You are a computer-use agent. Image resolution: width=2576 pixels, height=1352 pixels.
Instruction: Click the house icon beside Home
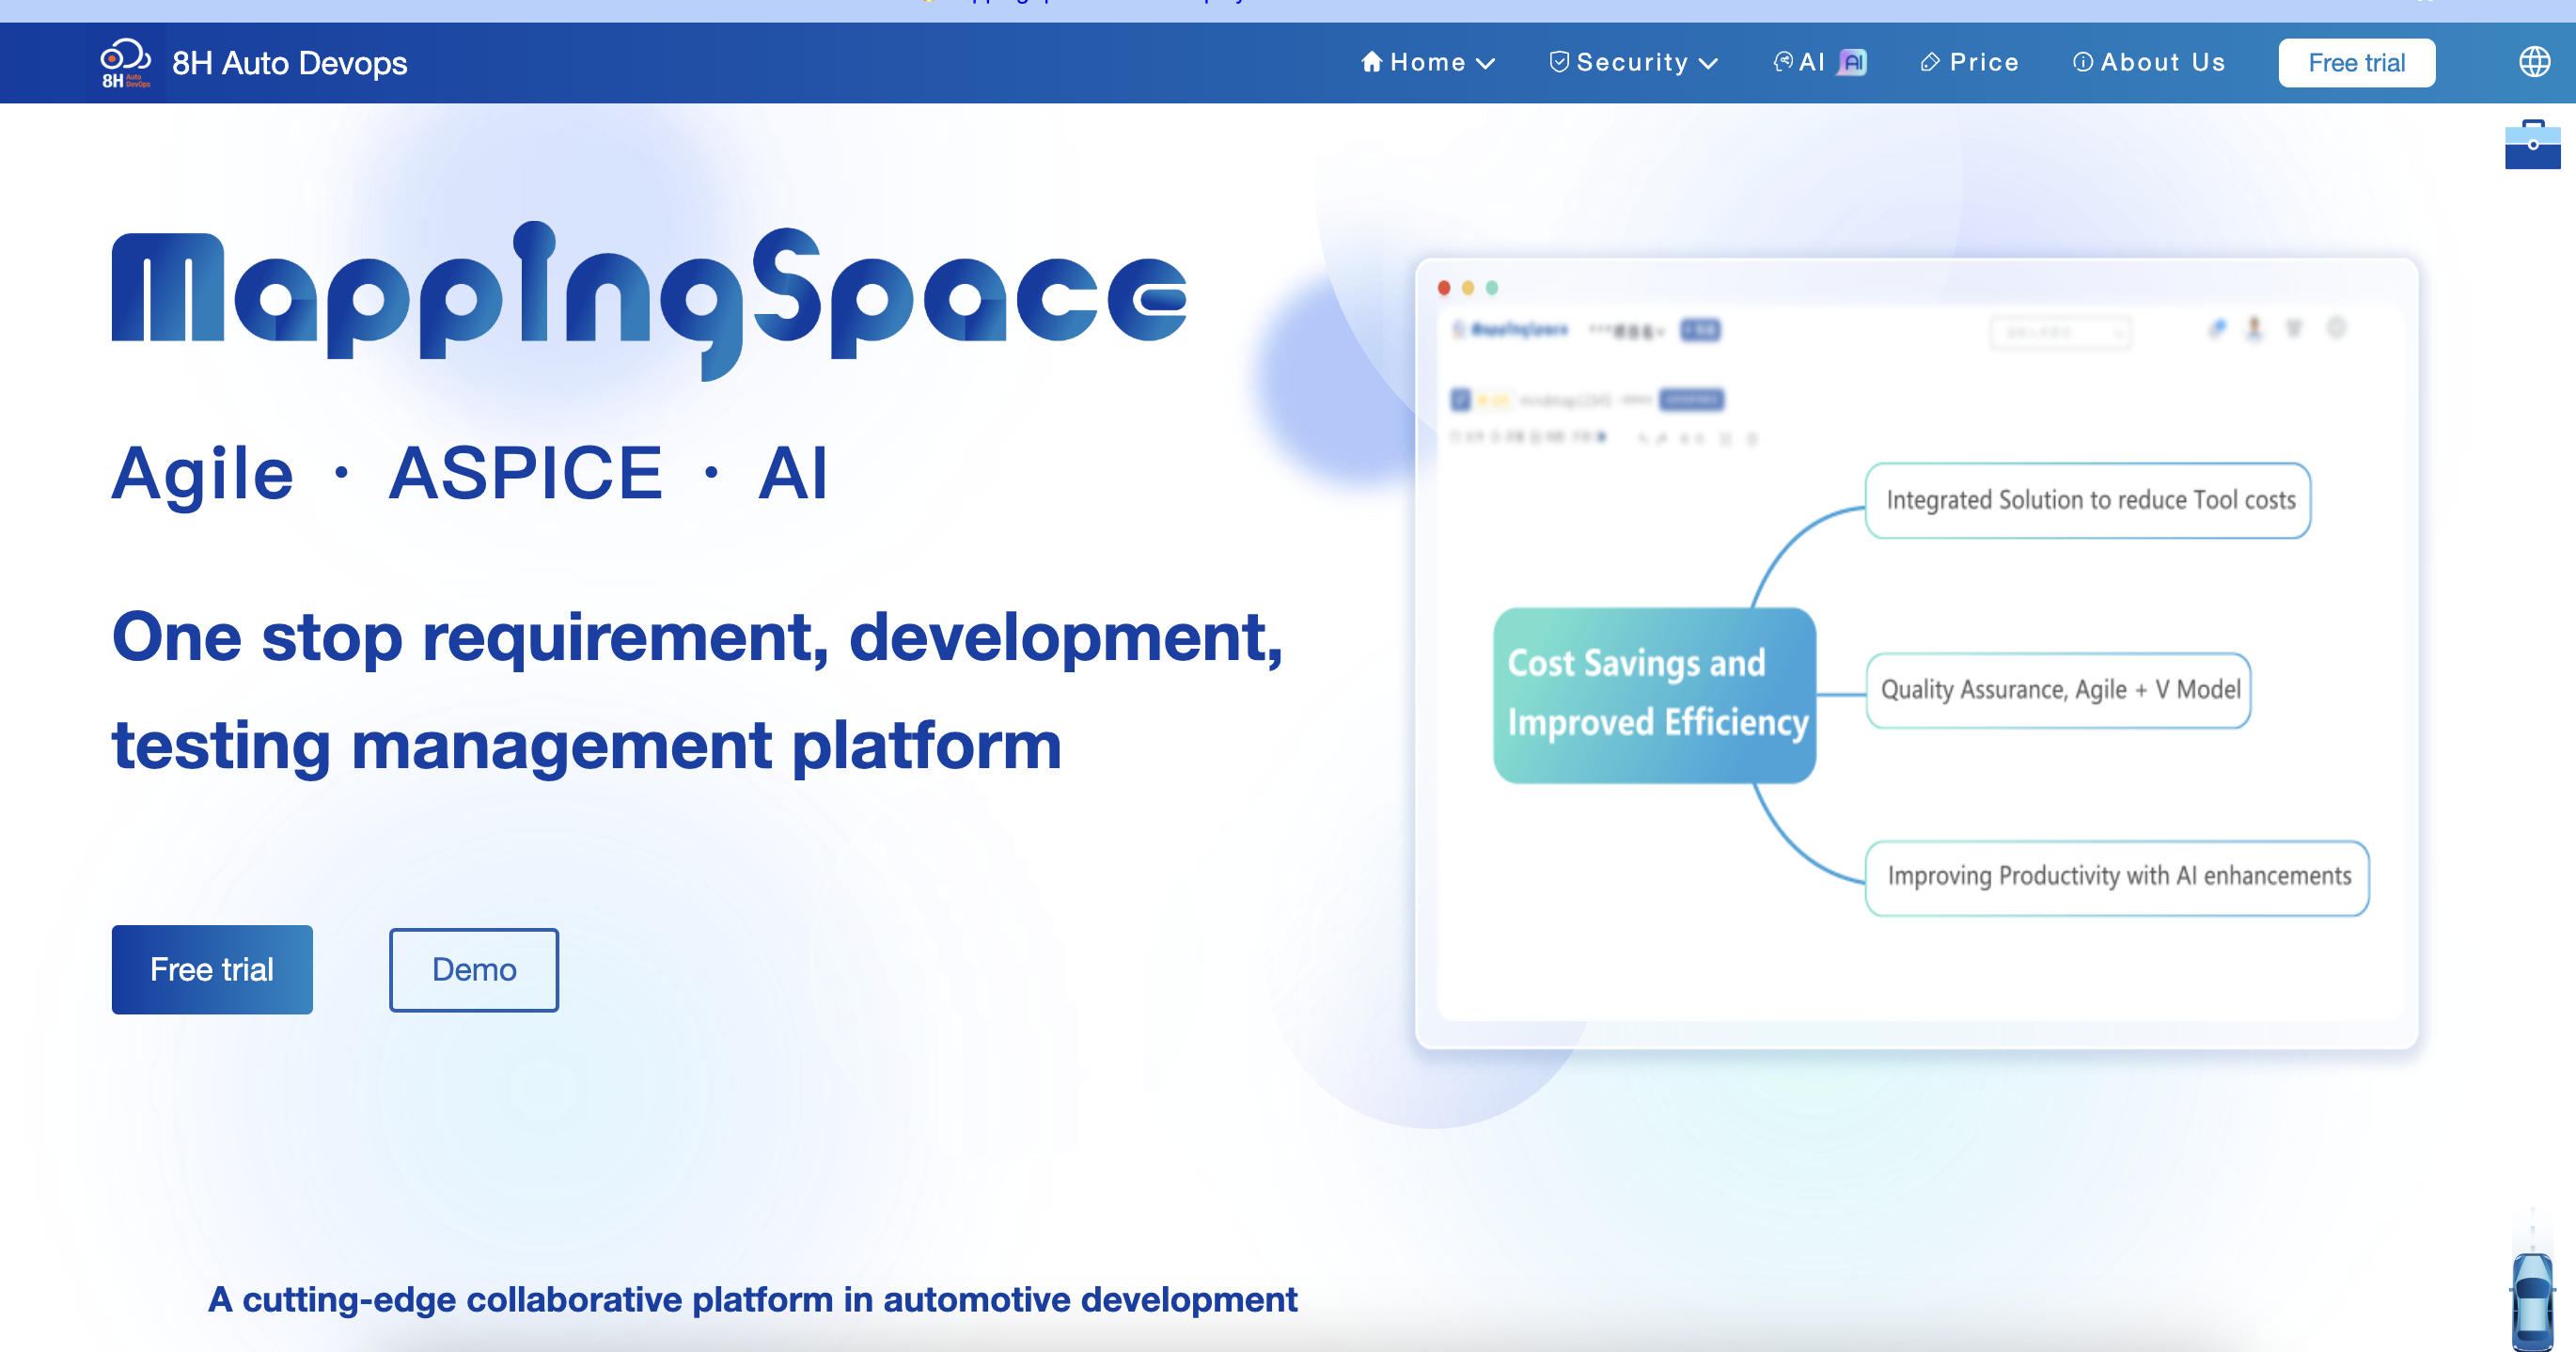click(x=1371, y=62)
